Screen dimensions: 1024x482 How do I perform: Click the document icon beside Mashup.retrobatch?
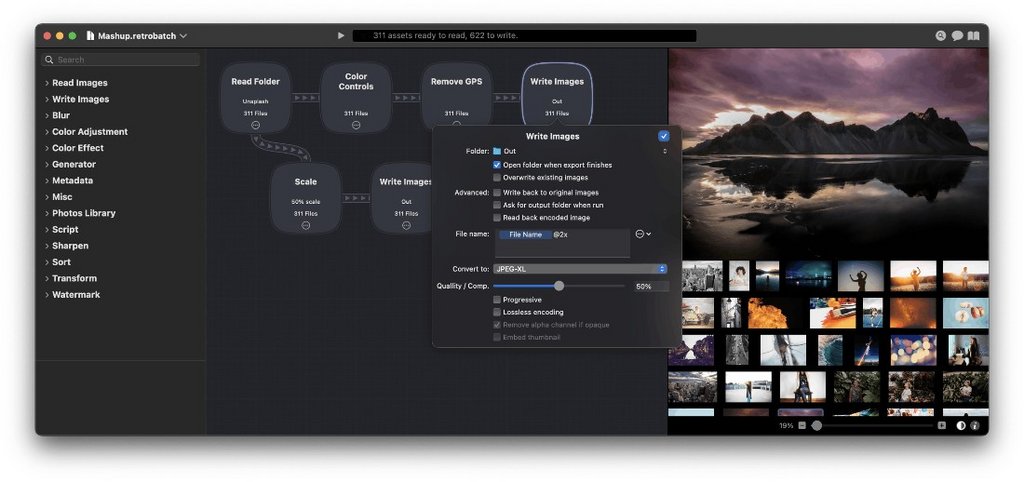click(90, 36)
